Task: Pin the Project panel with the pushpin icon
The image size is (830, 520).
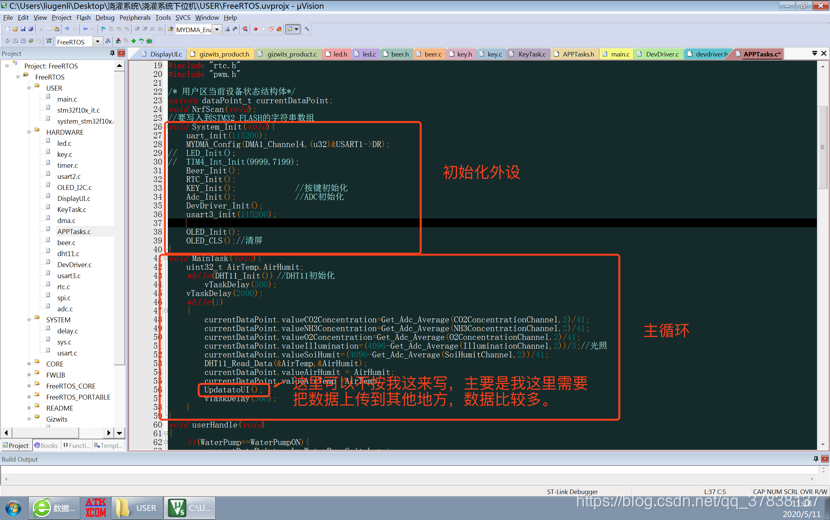Action: click(x=112, y=53)
